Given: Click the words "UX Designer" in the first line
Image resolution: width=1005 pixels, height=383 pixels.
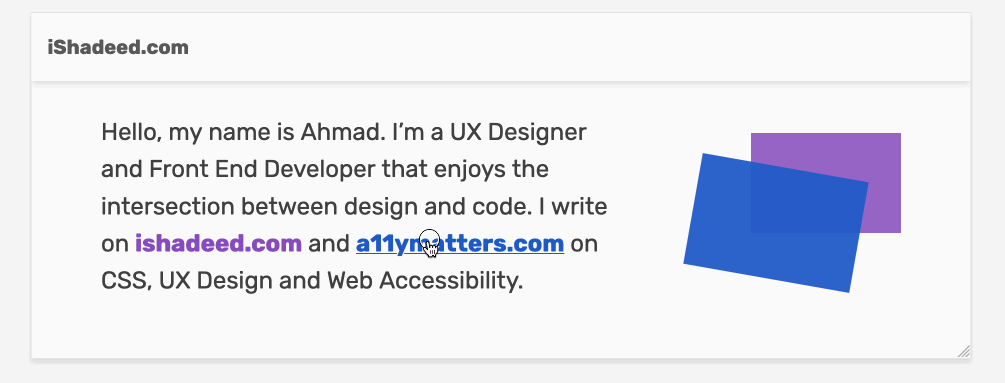Looking at the screenshot, I should click(518, 133).
